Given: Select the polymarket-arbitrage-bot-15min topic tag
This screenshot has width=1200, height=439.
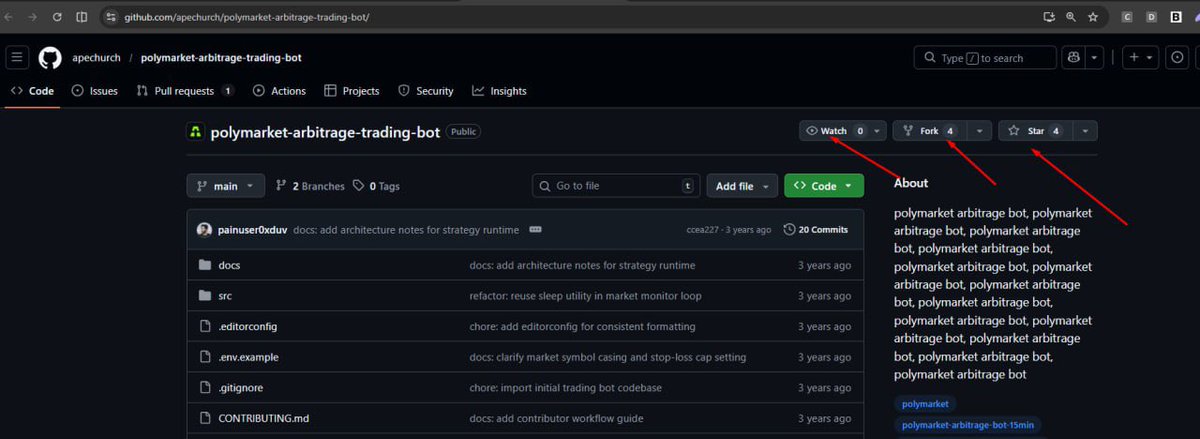Looking at the screenshot, I should coord(967,425).
